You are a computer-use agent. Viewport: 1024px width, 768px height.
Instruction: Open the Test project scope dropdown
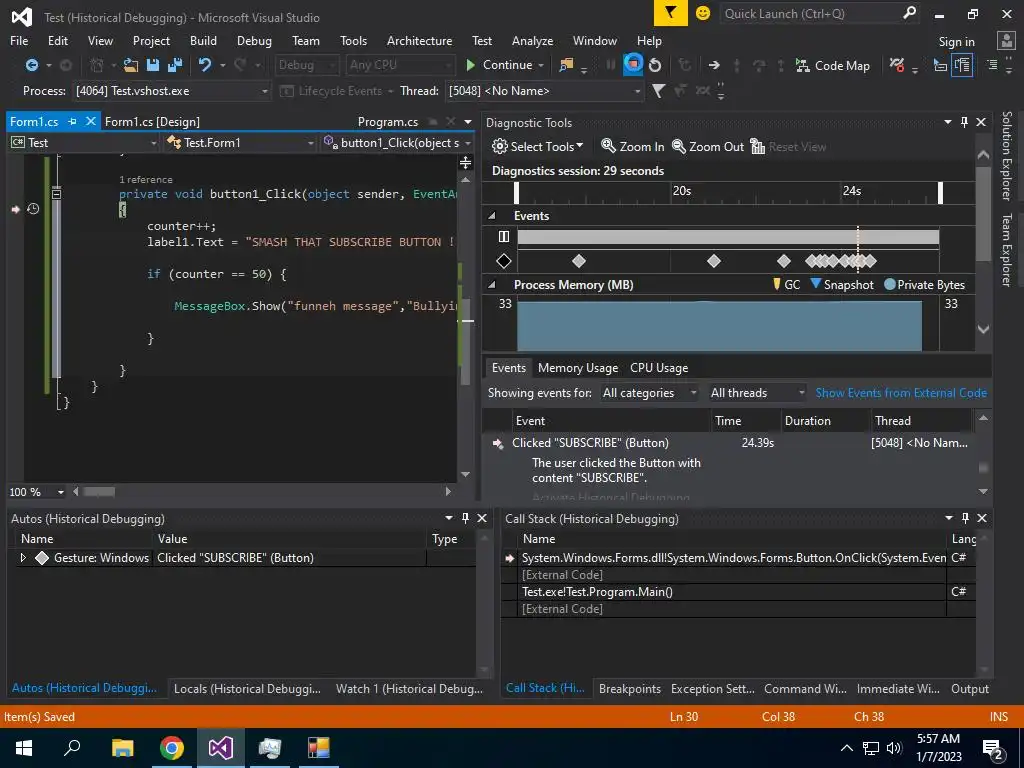84,142
